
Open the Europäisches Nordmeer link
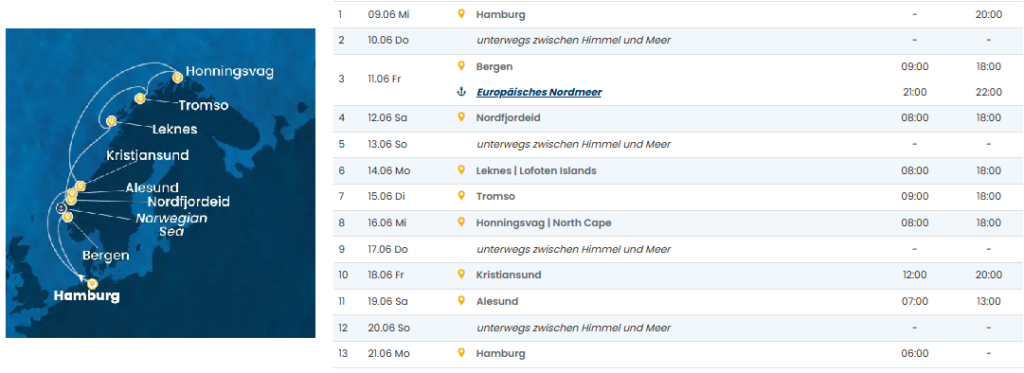(539, 92)
